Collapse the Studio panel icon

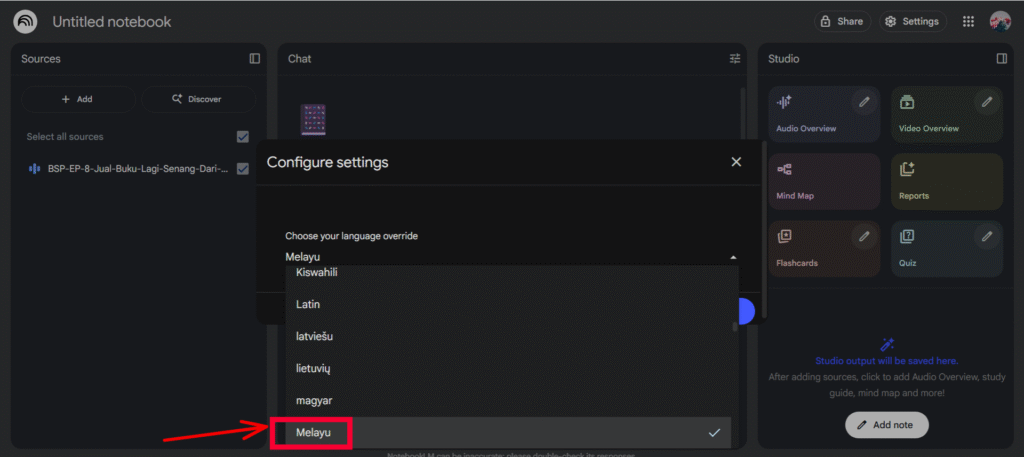point(1001,59)
